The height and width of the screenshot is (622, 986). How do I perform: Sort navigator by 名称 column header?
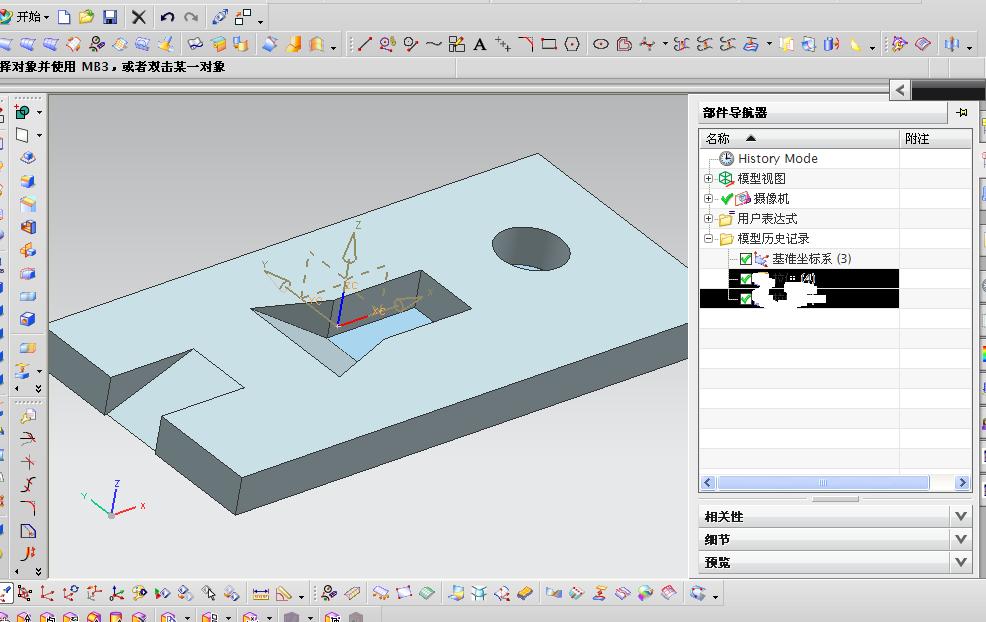799,138
